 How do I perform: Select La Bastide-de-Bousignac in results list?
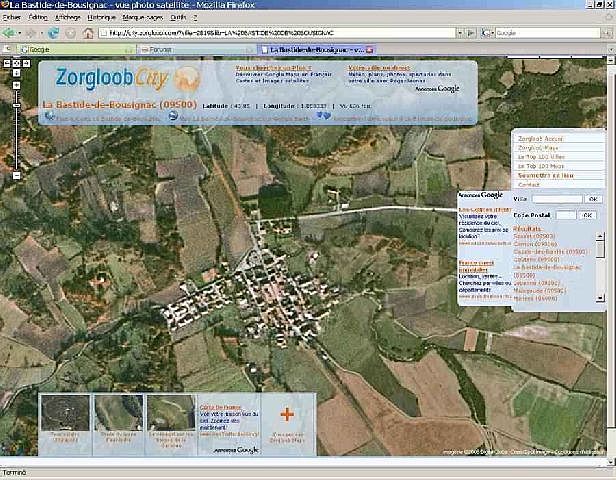coord(547,271)
